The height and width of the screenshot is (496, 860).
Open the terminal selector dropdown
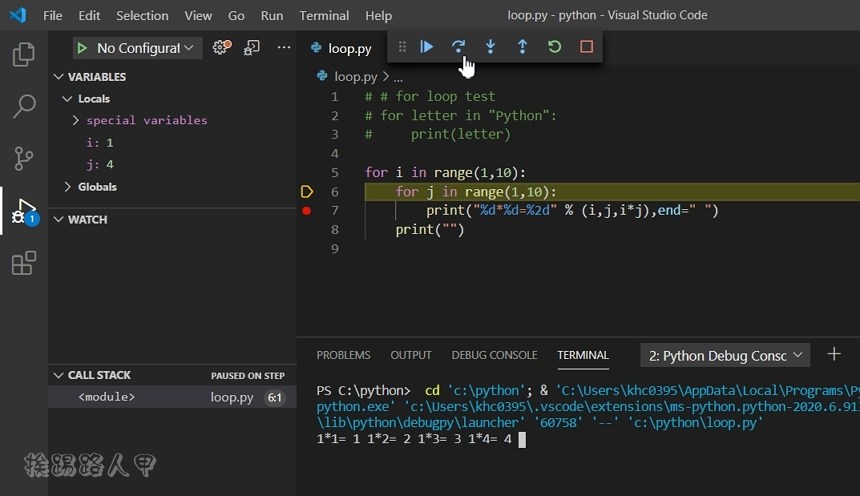[725, 355]
